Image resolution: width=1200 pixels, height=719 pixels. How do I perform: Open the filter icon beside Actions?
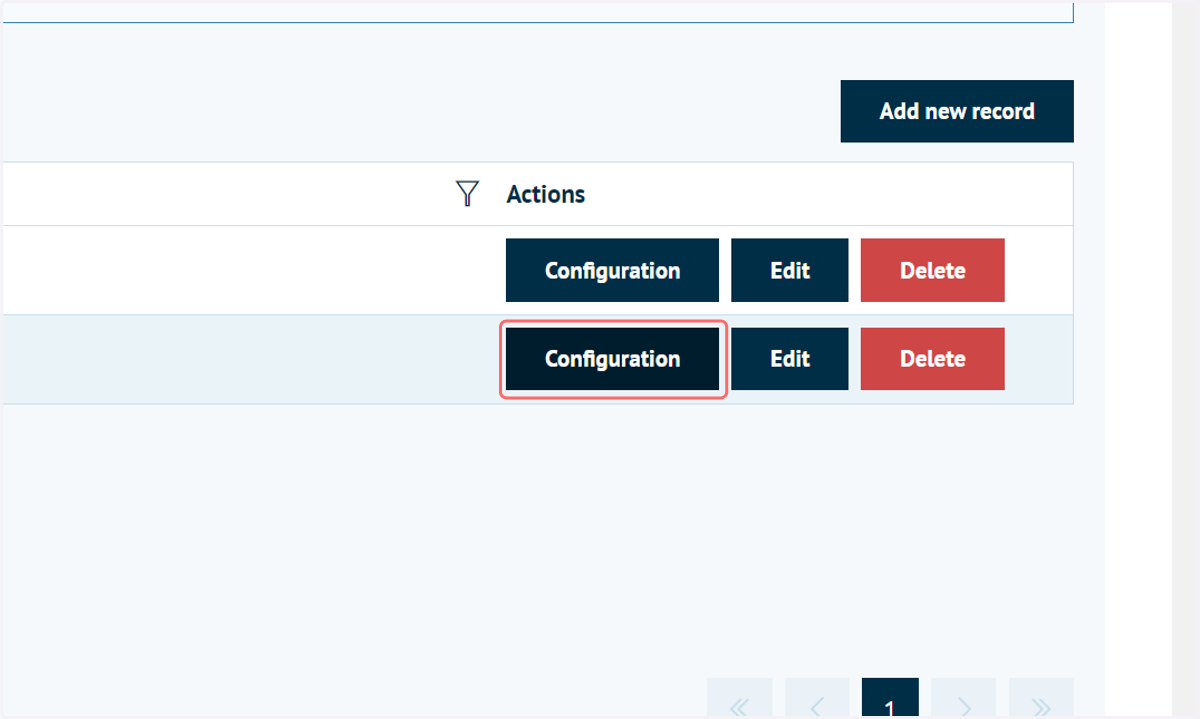tap(466, 194)
